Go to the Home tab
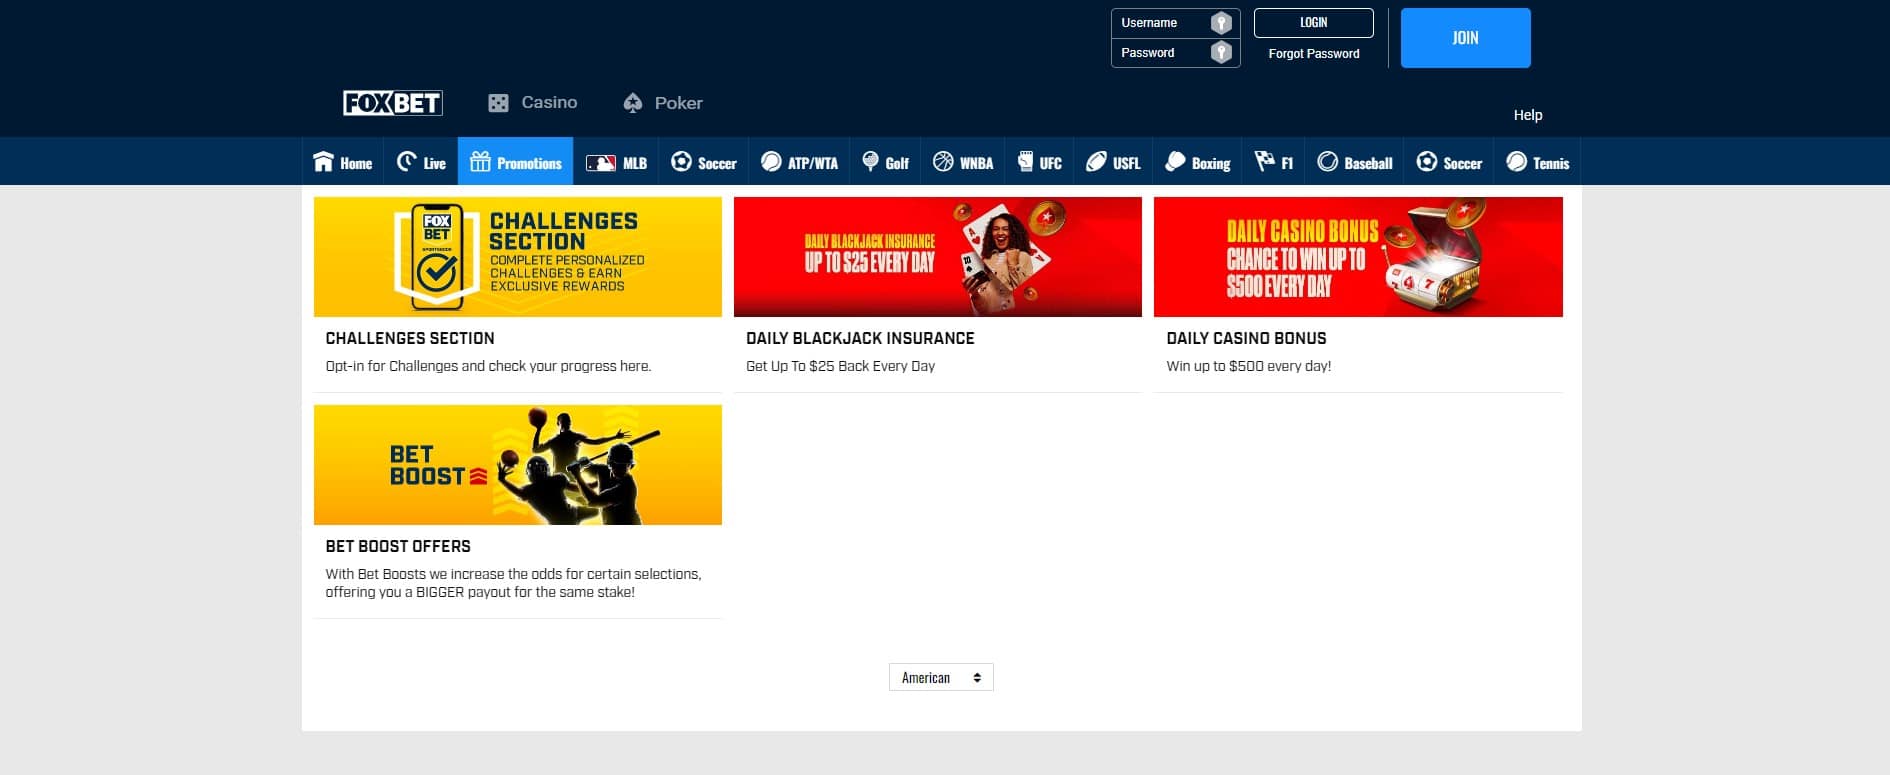Viewport: 1890px width, 775px height. click(343, 162)
